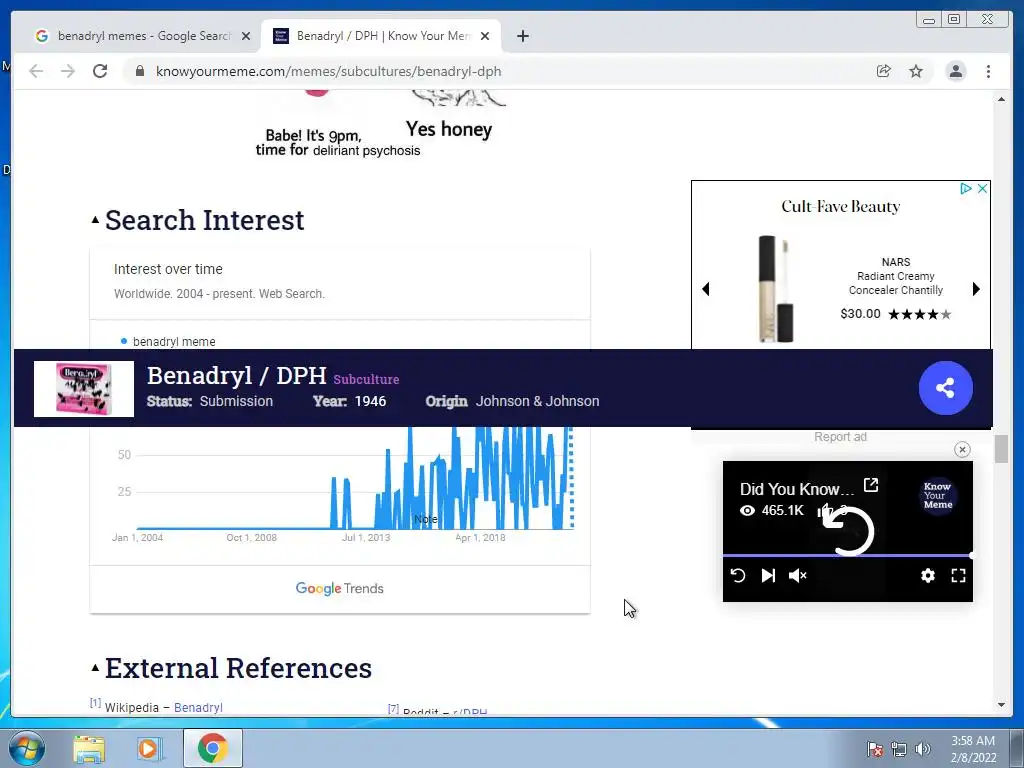Click the scrollbar up arrow
The width and height of the screenshot is (1024, 768).
[x=1001, y=99]
